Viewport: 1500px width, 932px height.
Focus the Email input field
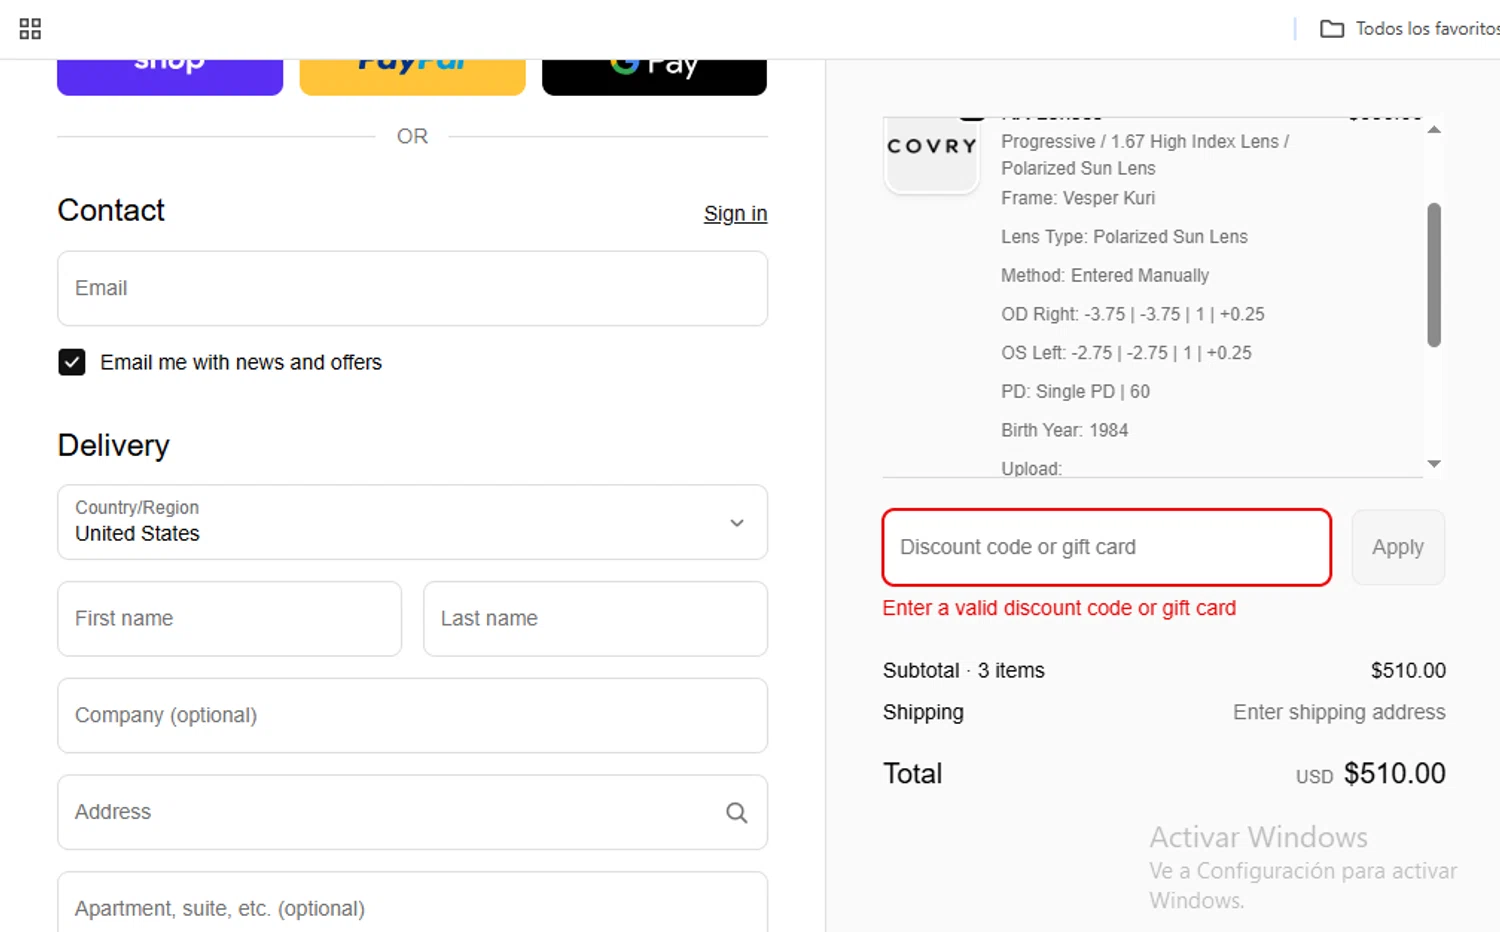pos(412,288)
